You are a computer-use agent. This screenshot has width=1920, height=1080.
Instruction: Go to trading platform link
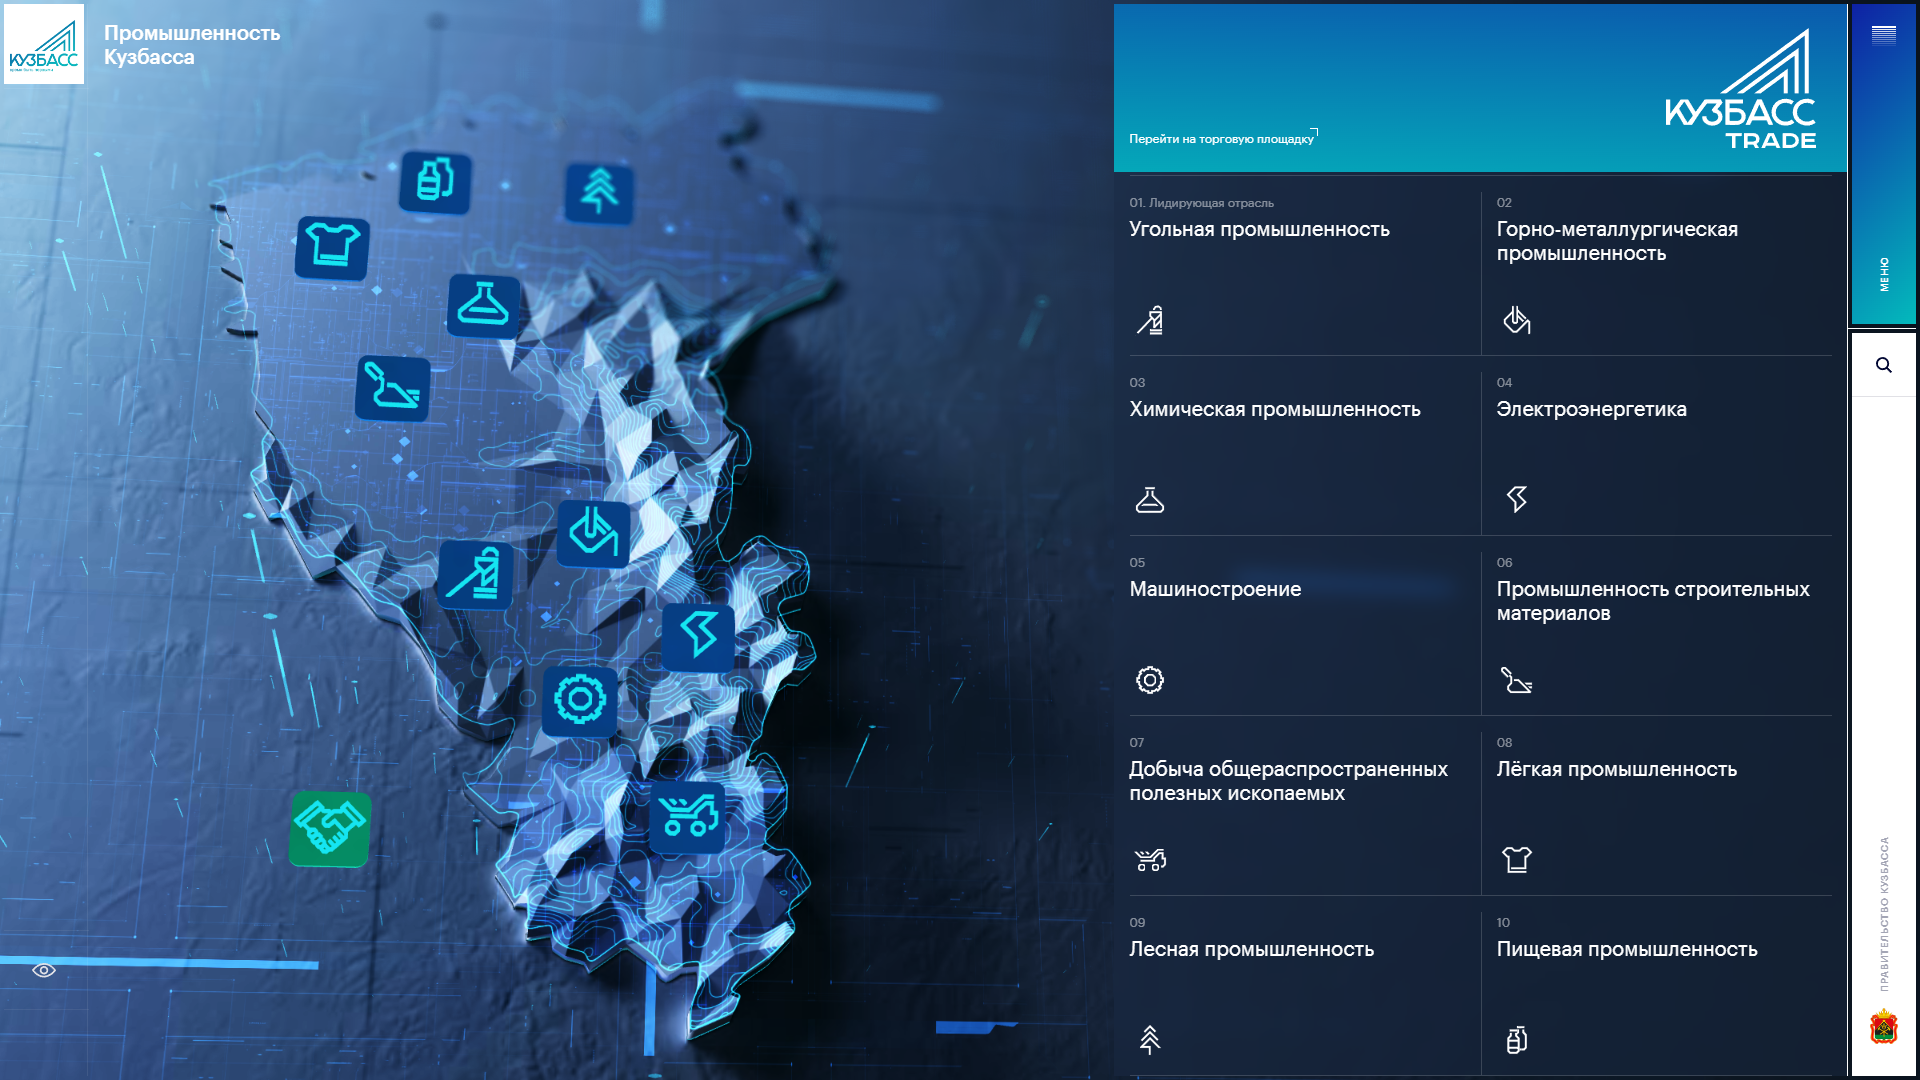coord(1222,139)
